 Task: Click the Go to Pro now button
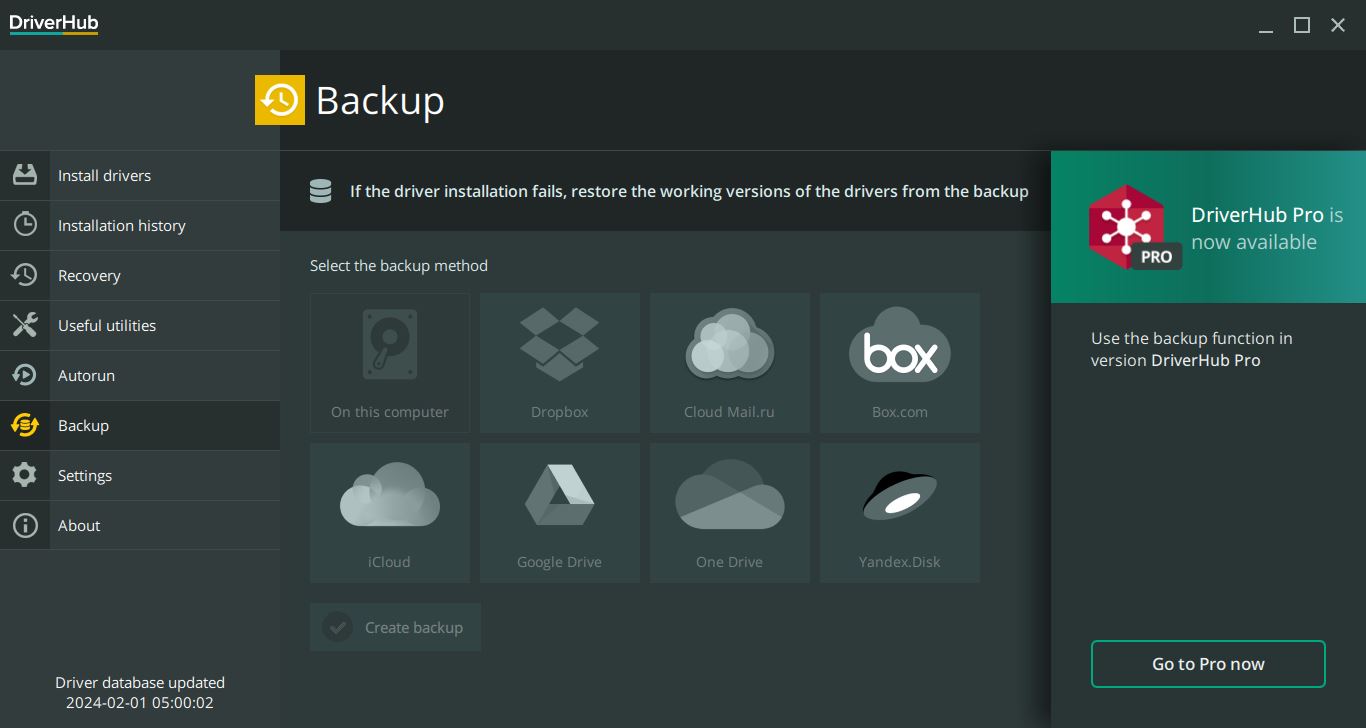[x=1208, y=664]
